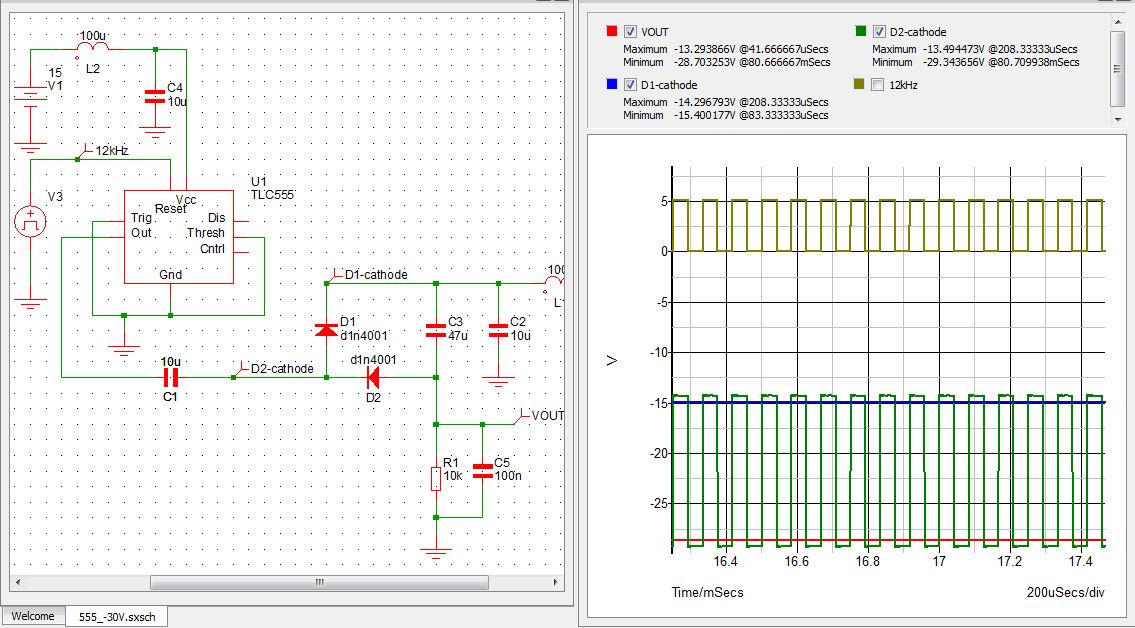Click the V1 battery voltage source
Viewport: 1135px width, 628px height.
pos(31,98)
